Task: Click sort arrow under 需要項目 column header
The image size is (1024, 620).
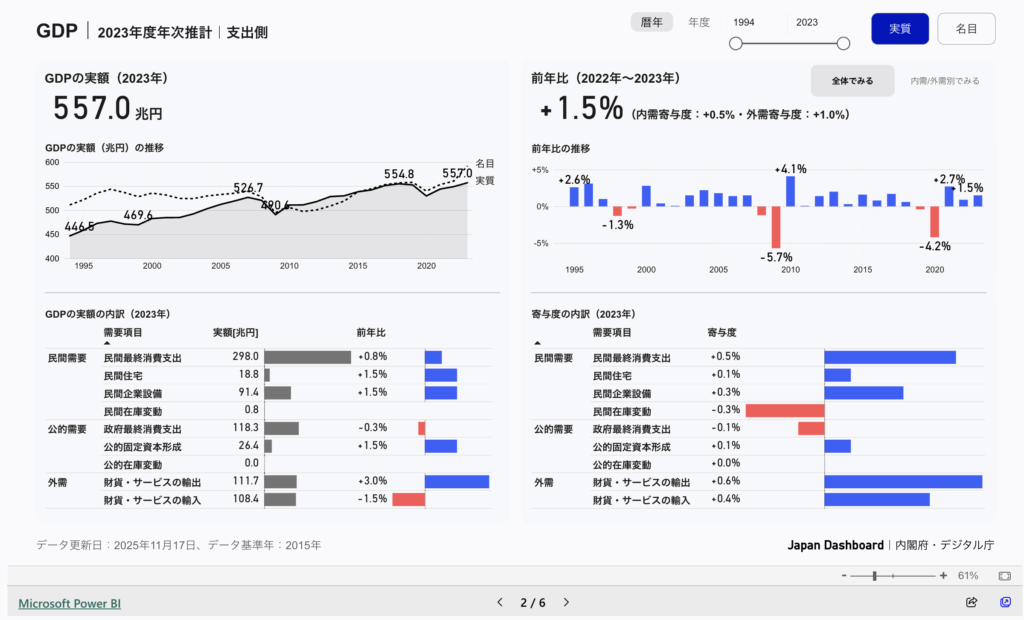Action: coord(108,343)
